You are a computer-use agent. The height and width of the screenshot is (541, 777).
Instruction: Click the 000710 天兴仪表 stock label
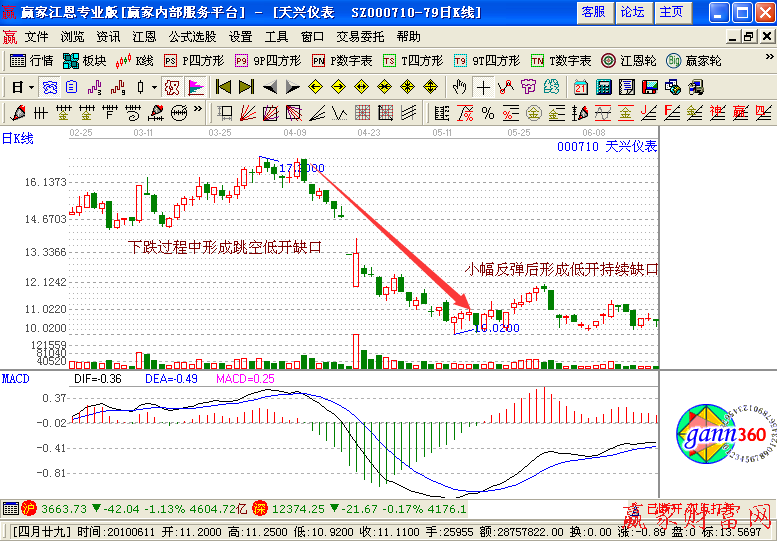(606, 146)
